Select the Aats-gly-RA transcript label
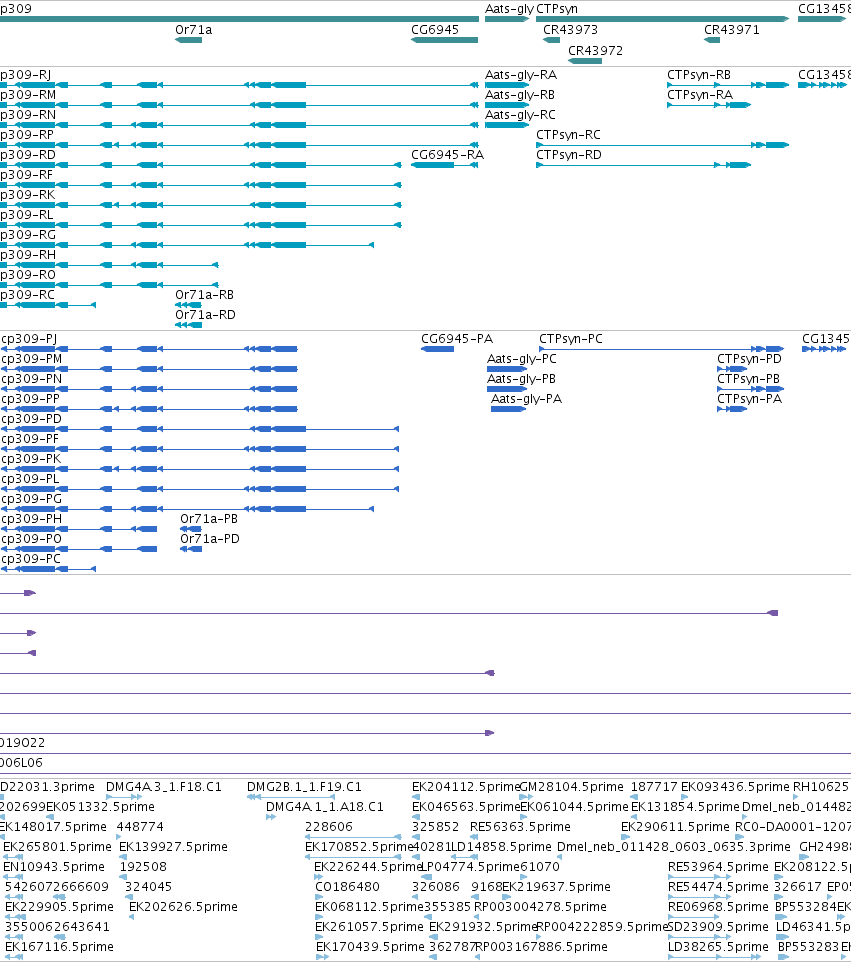Viewport: 851px width, 962px height. point(521,75)
